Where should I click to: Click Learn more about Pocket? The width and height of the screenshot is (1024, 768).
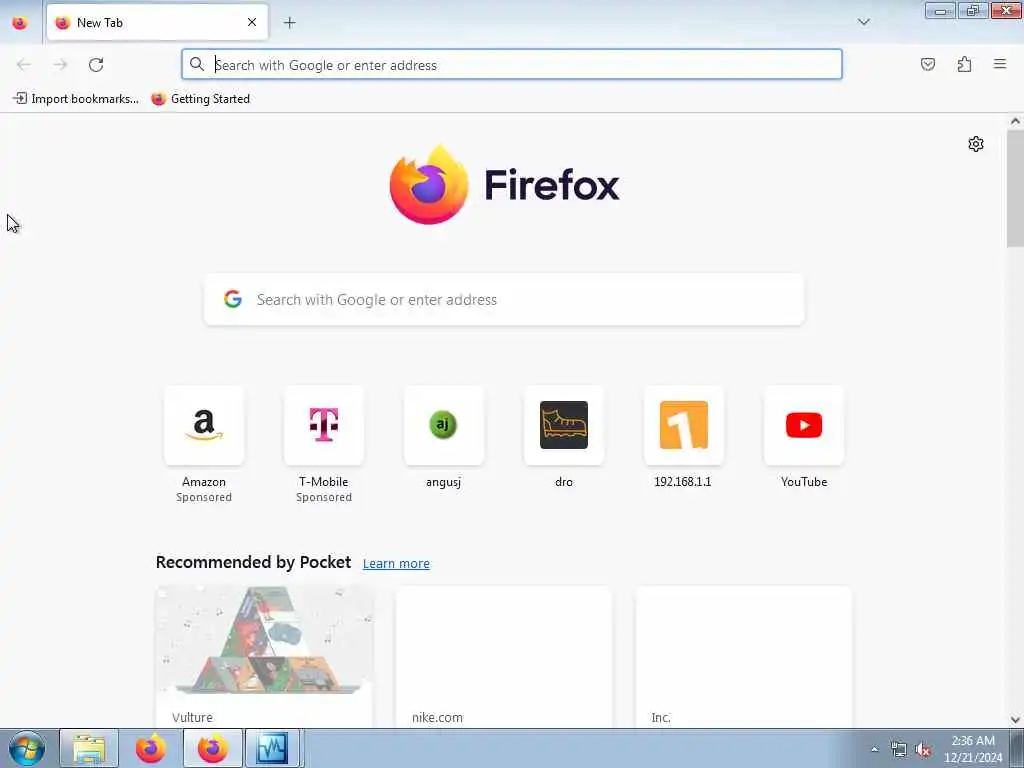[396, 564]
